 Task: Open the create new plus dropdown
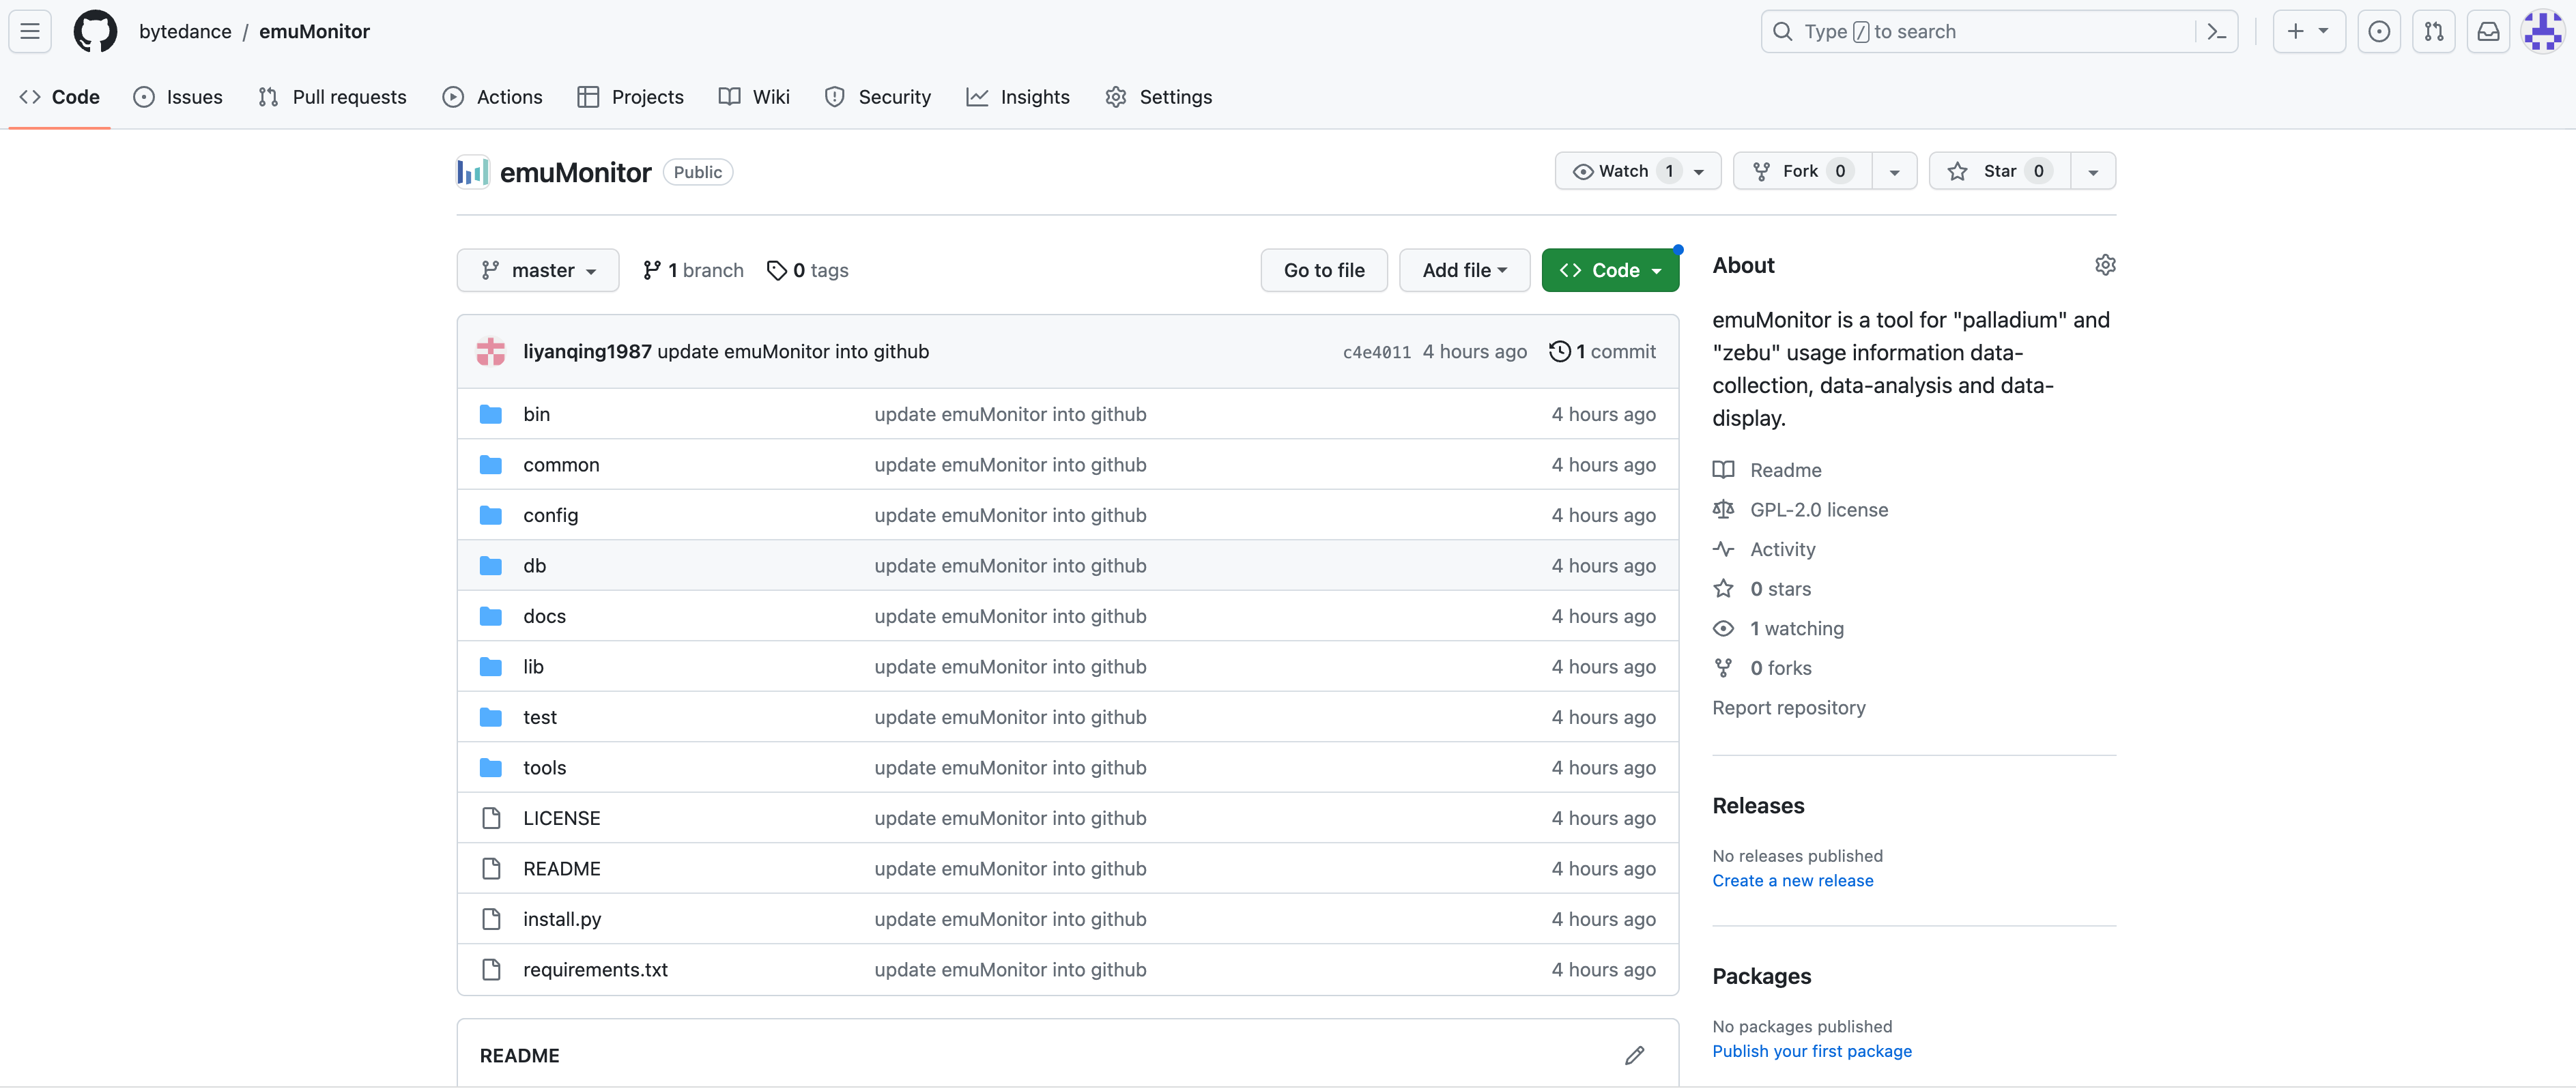[x=2308, y=31]
